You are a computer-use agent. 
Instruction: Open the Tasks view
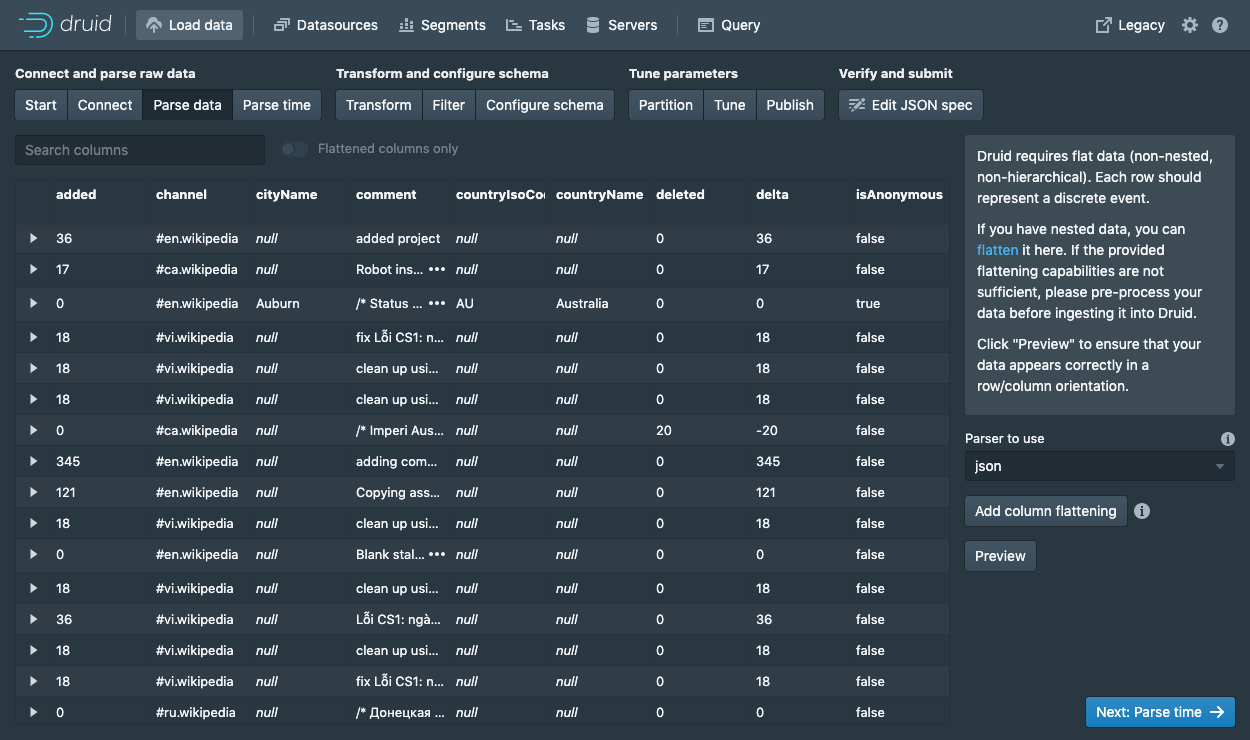[x=536, y=25]
